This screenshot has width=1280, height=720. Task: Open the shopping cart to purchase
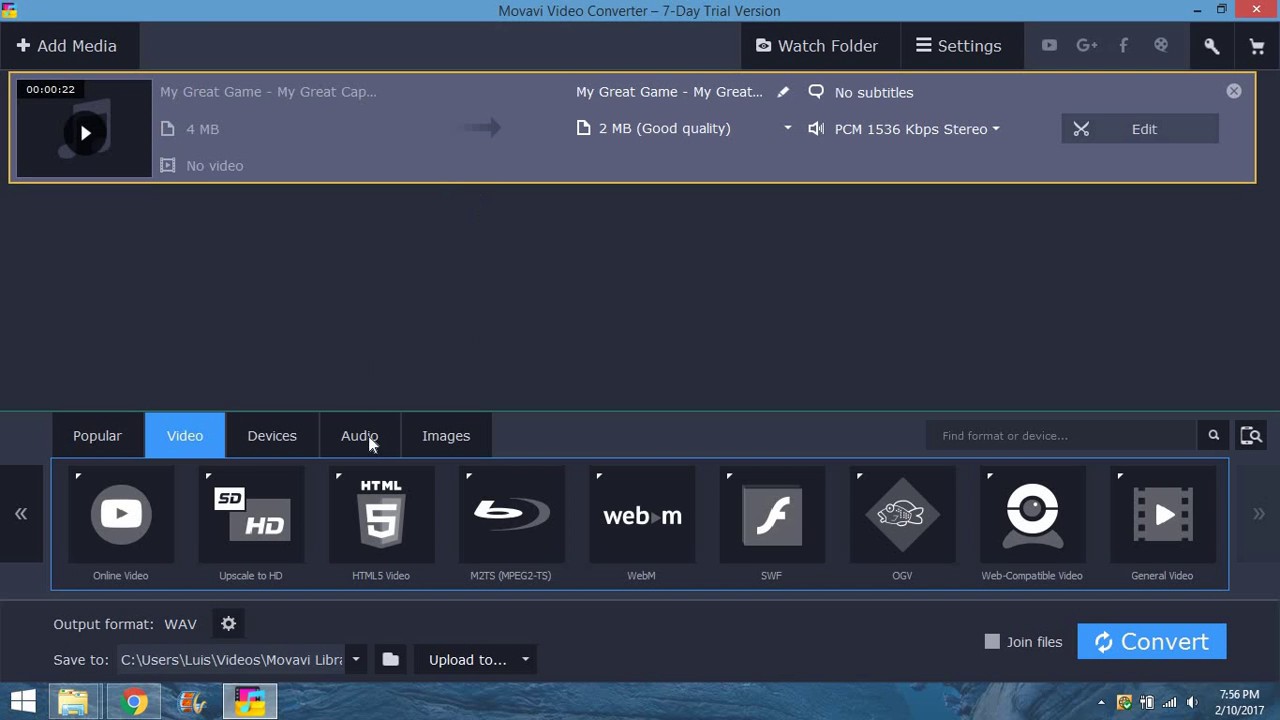pyautogui.click(x=1257, y=46)
